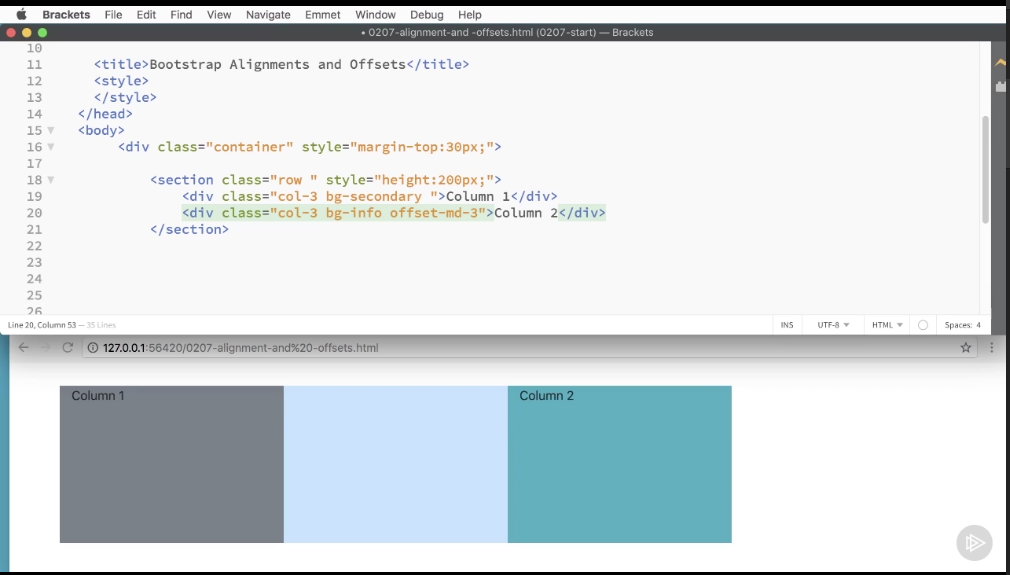
Task: Open the Extension Manager icon
Action: click(1000, 86)
